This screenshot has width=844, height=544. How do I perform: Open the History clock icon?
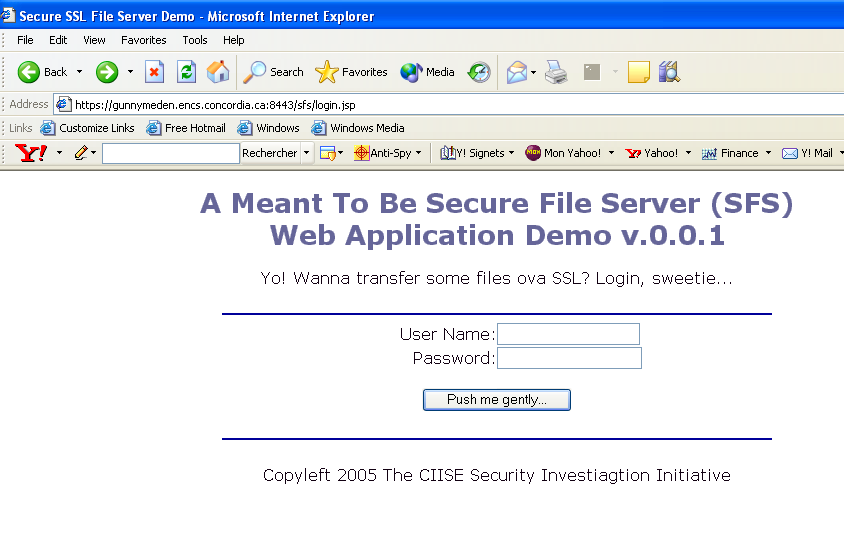479,72
